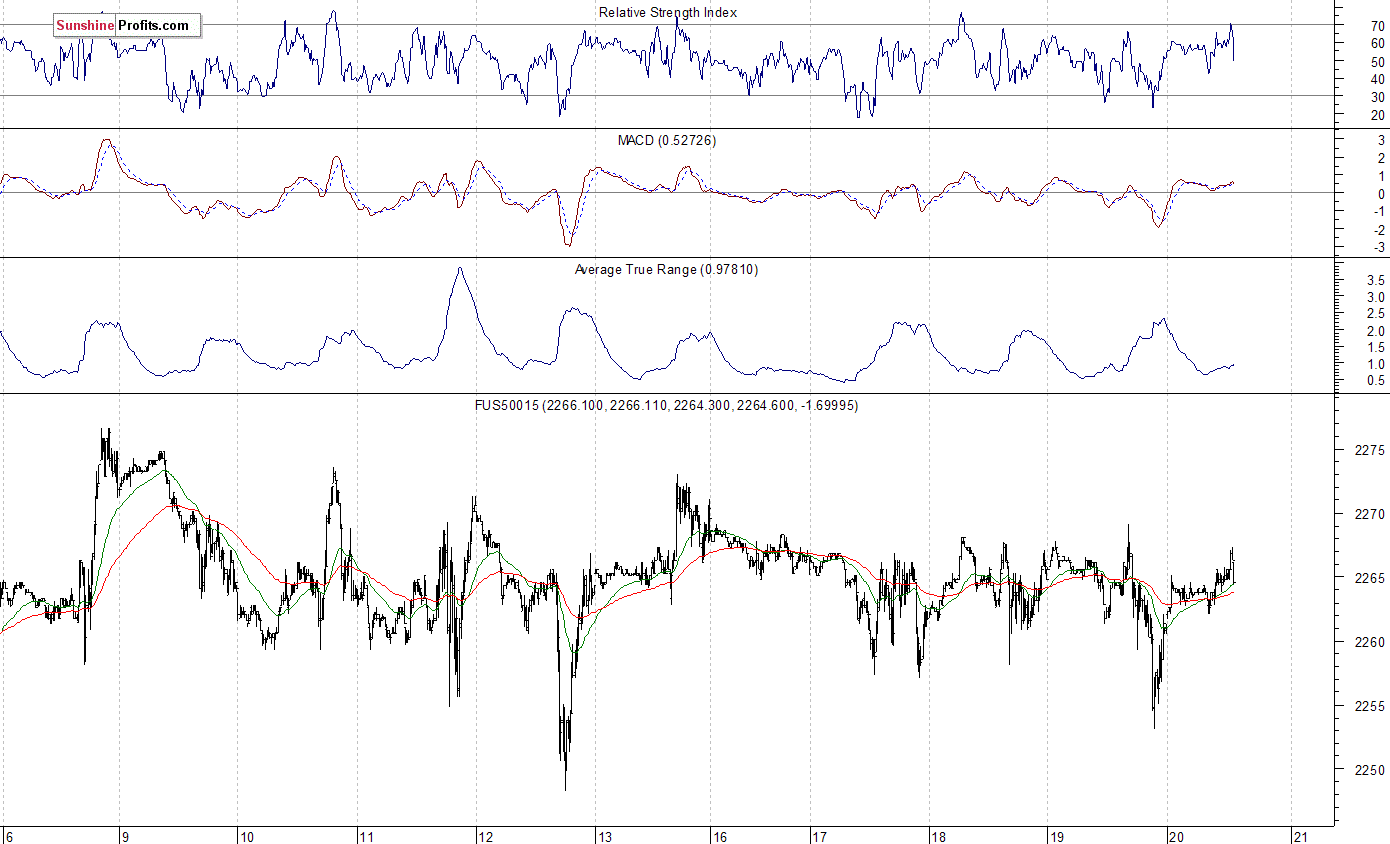Screen dimensions: 1390x844
Task: Select the FUS50015 price chart title
Action: click(x=667, y=405)
